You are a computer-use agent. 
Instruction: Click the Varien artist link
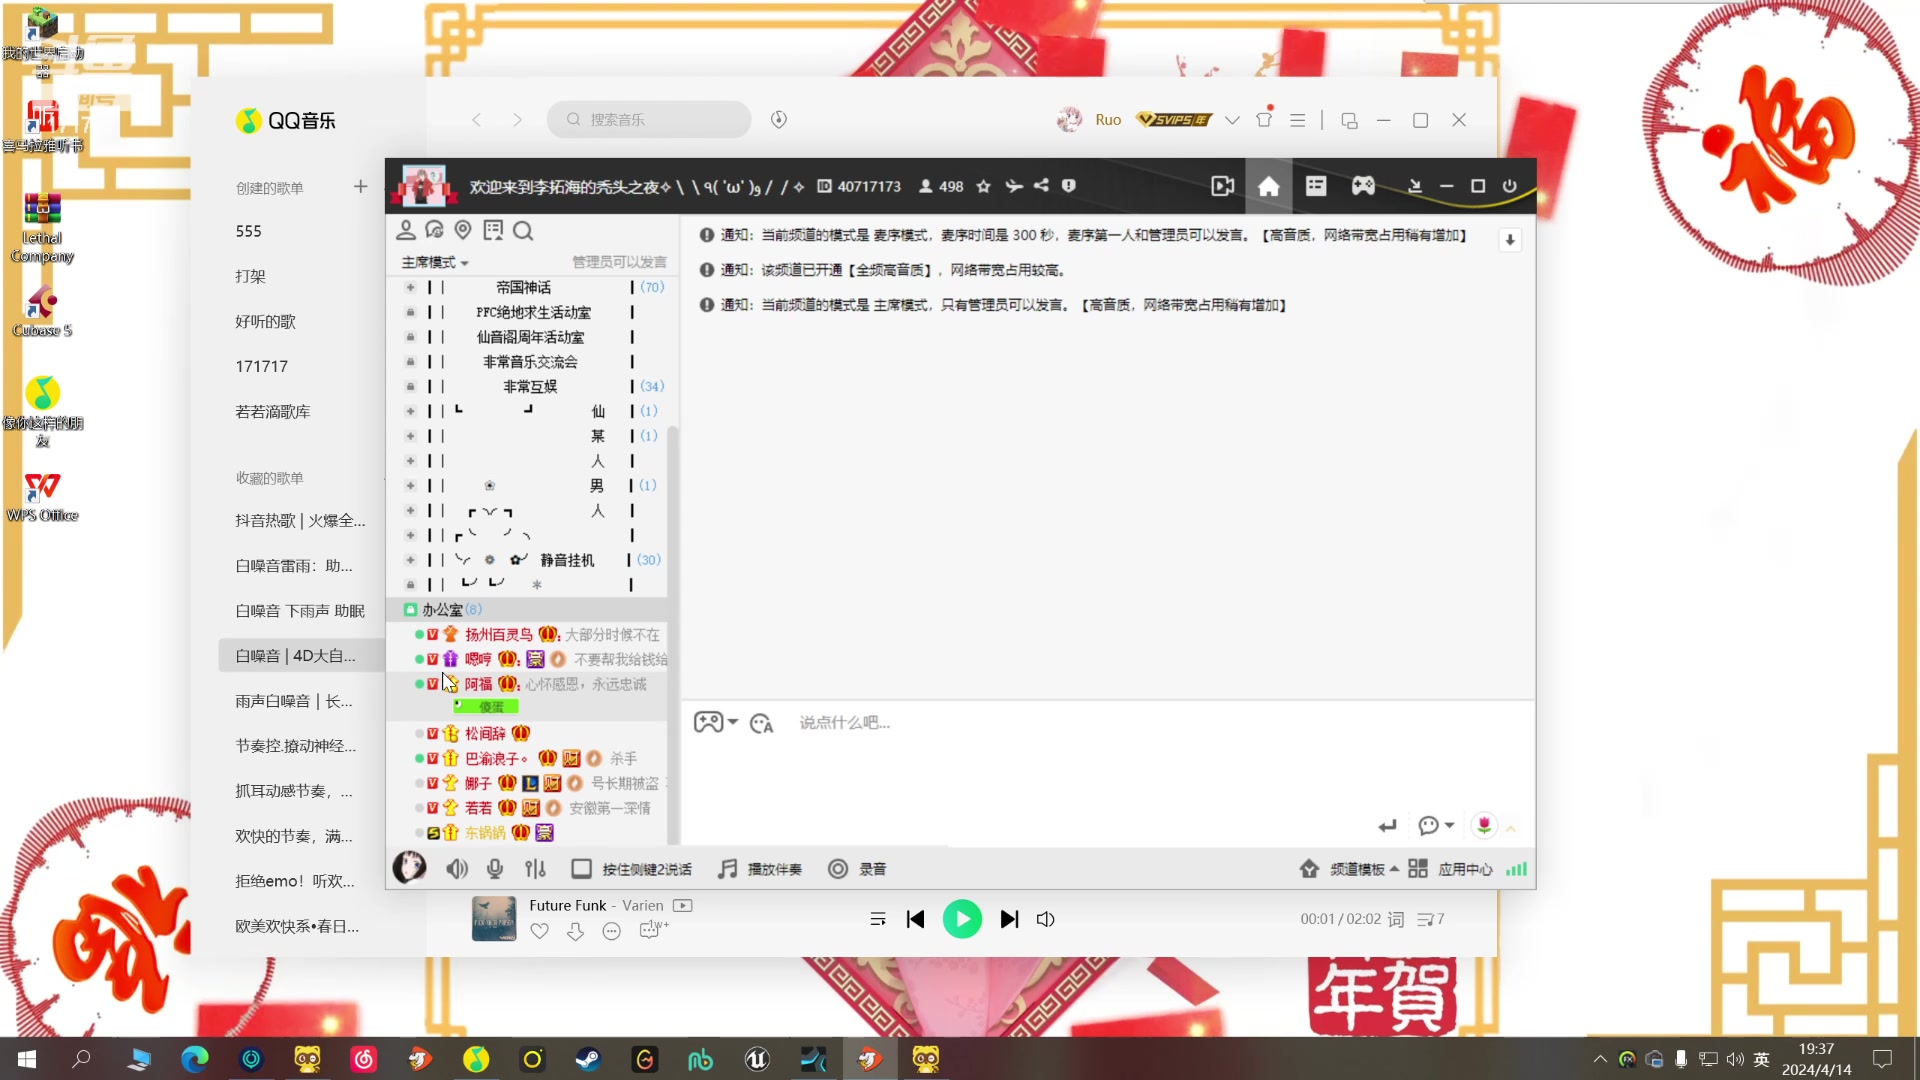pos(642,905)
